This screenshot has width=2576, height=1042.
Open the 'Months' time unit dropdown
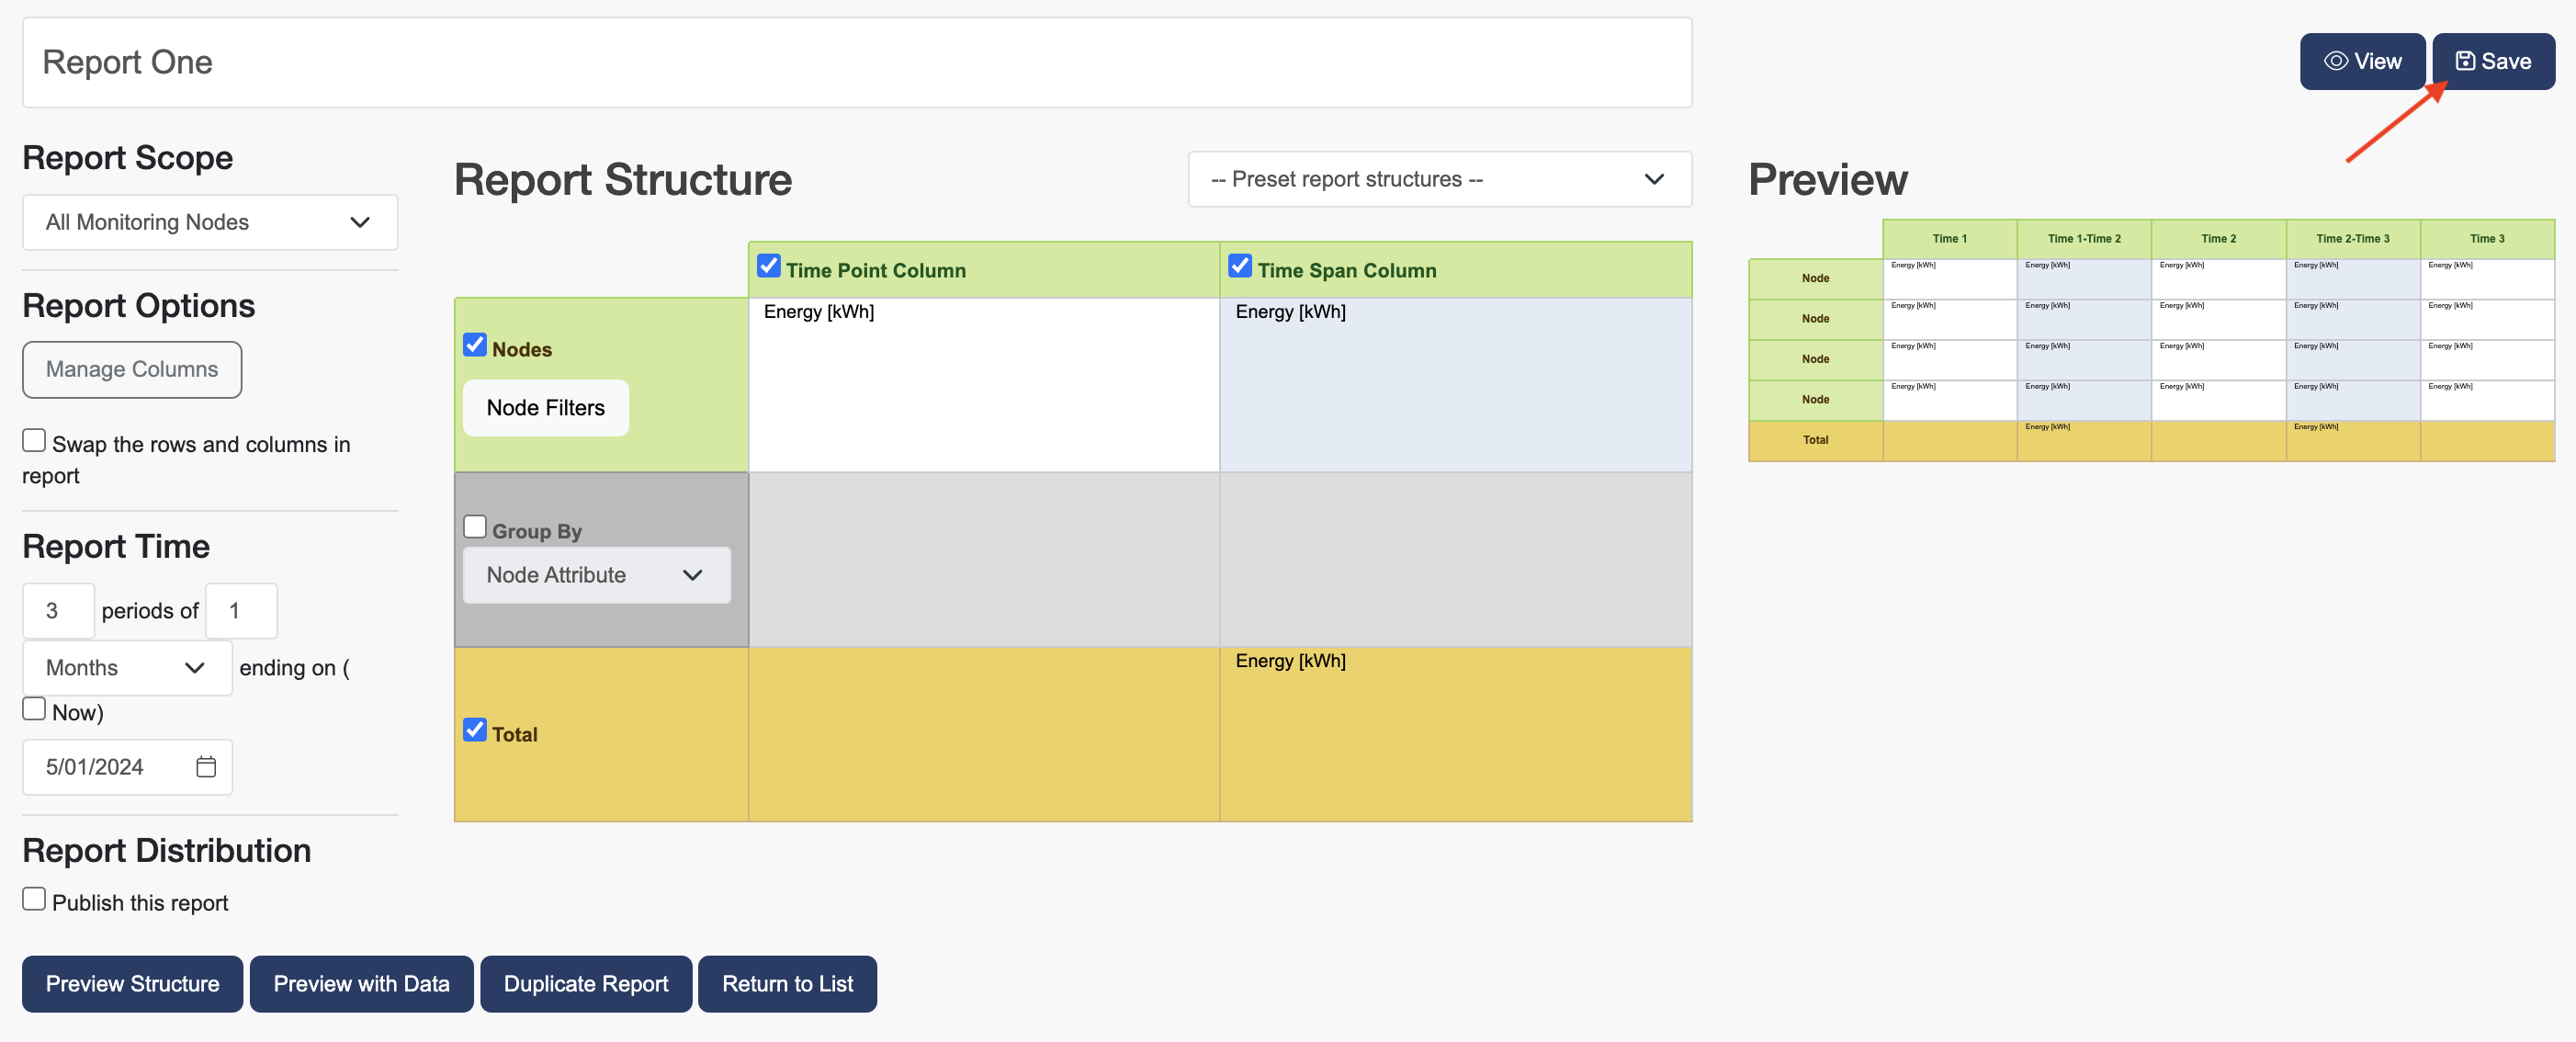[x=126, y=667]
